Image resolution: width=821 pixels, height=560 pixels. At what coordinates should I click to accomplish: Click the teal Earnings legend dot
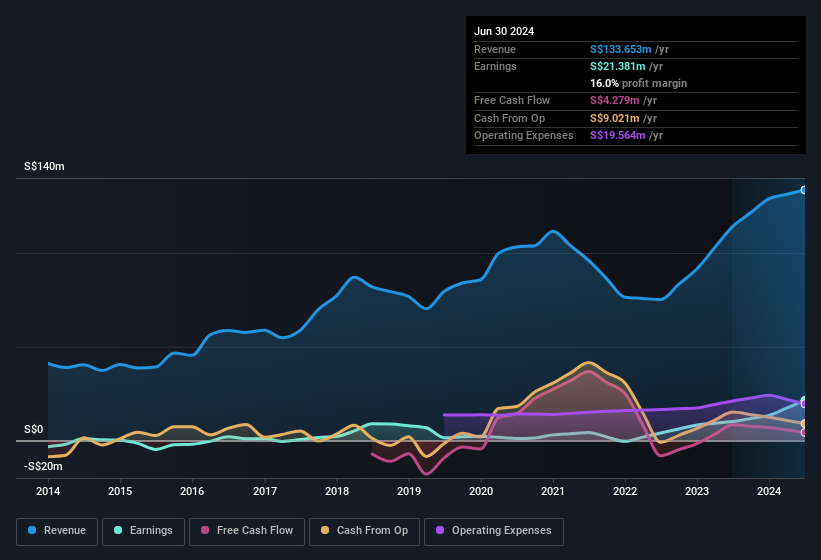(x=118, y=530)
